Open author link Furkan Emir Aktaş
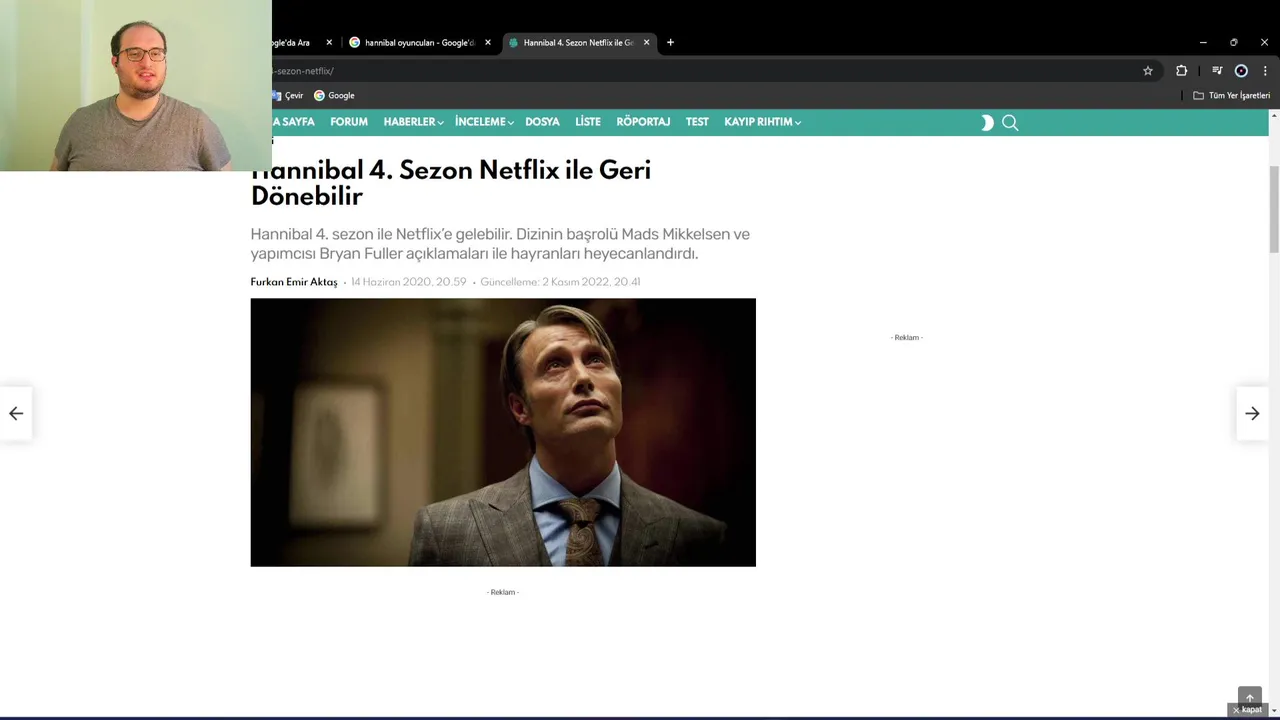Viewport: 1280px width, 720px height. tap(294, 282)
